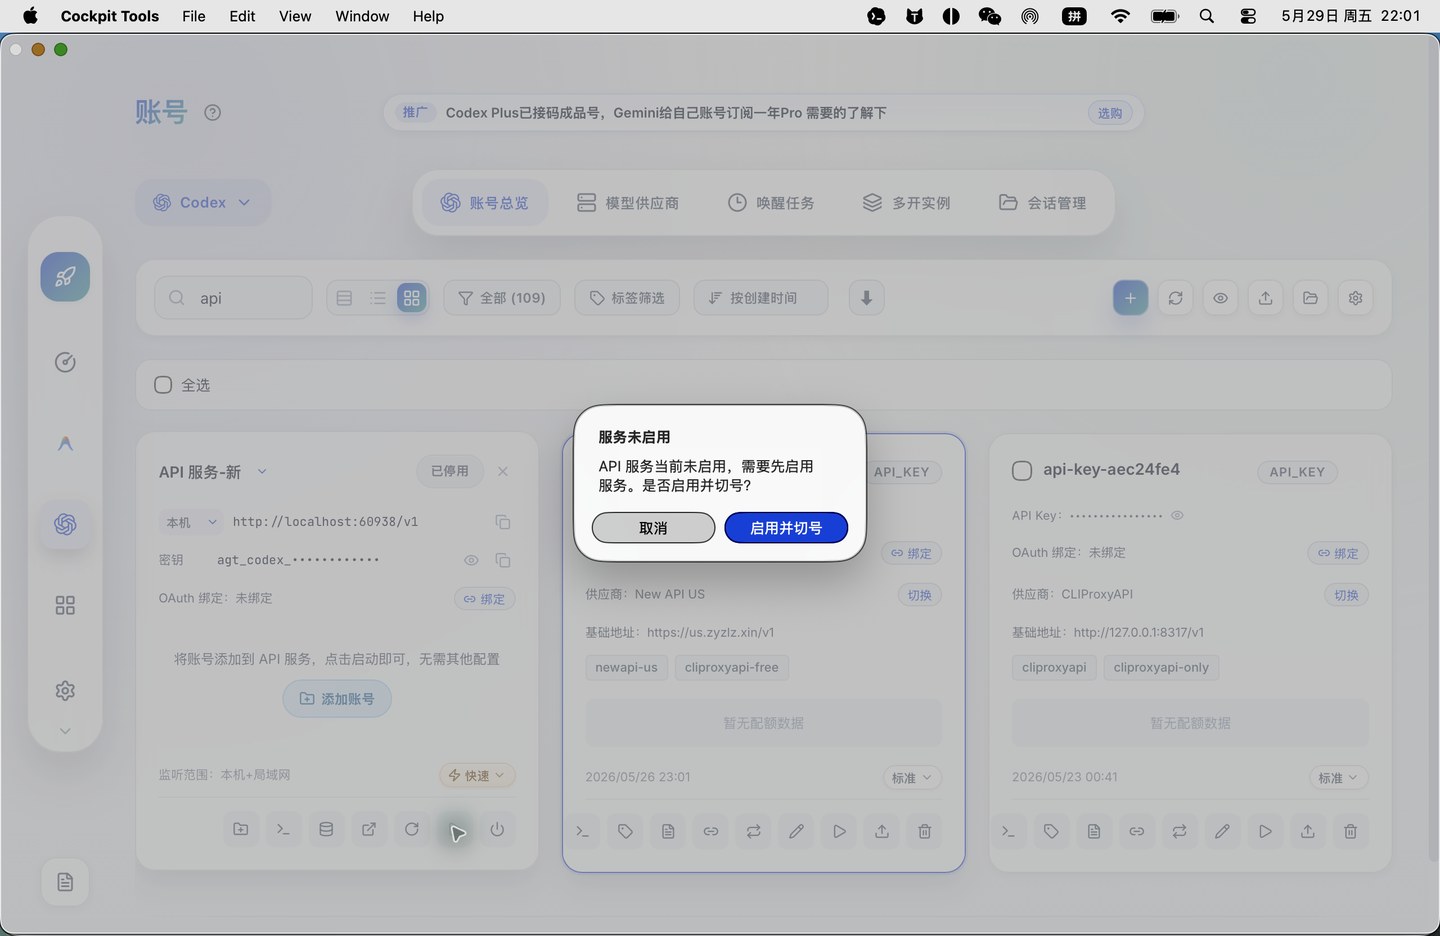Click 添加账号 in the API 服务-新 card
Viewport: 1440px width, 936px height.
(x=337, y=699)
